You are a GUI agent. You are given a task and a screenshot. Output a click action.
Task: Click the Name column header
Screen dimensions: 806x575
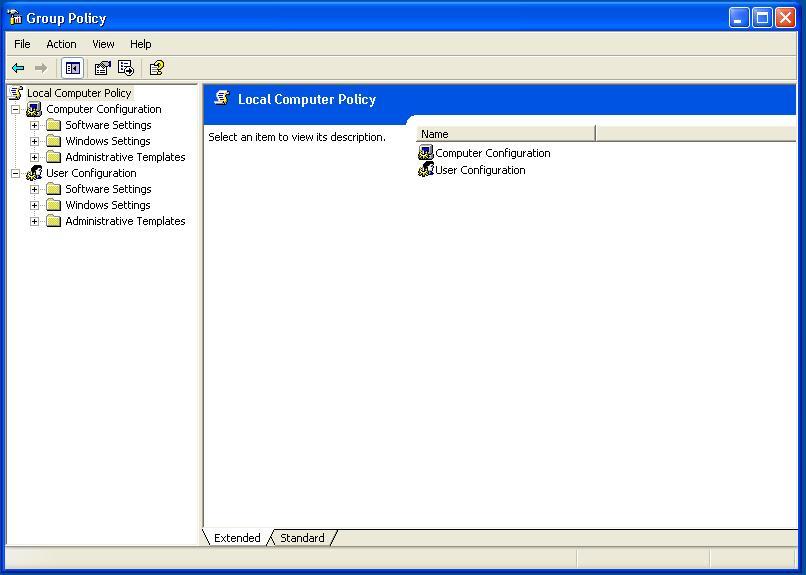(x=505, y=134)
